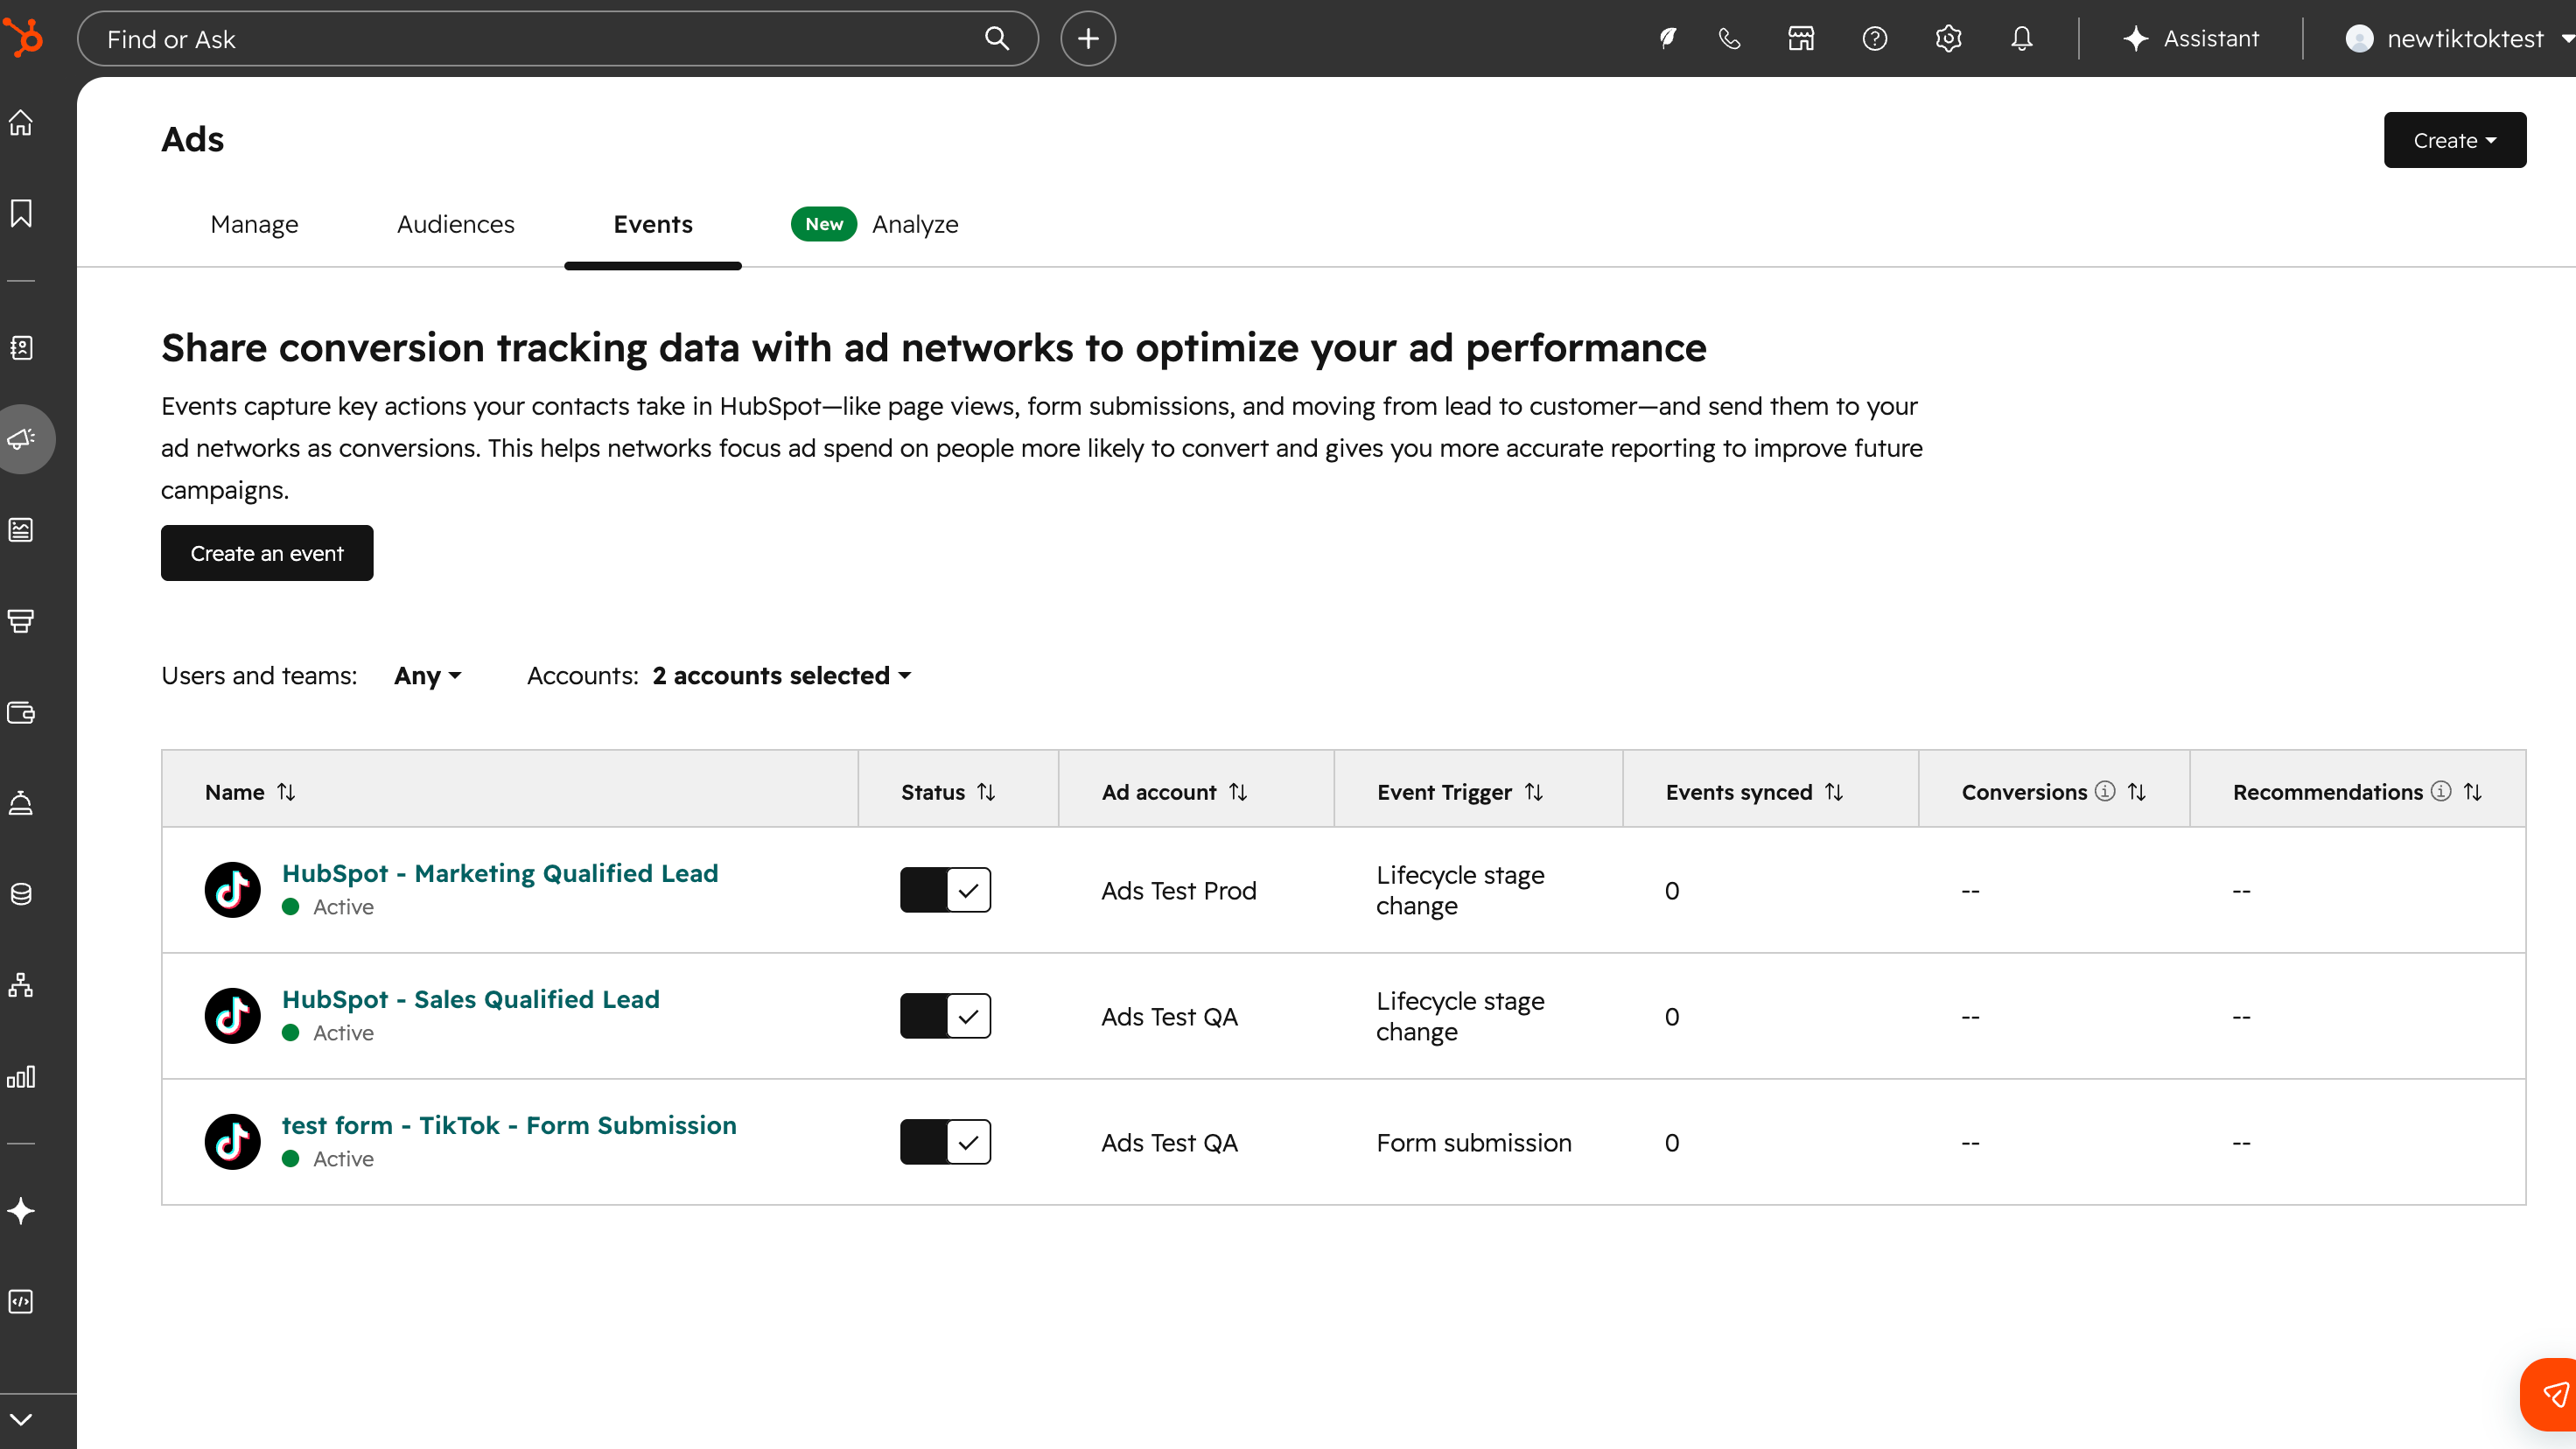Open the Automation hierarchy sidebar icon
This screenshot has height=1449, width=2576.
point(21,985)
